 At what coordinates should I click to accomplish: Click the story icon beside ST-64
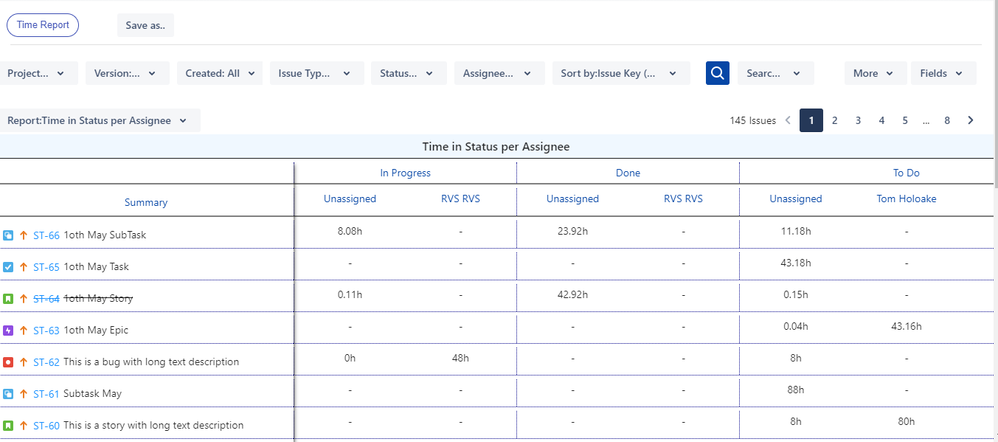(8, 299)
